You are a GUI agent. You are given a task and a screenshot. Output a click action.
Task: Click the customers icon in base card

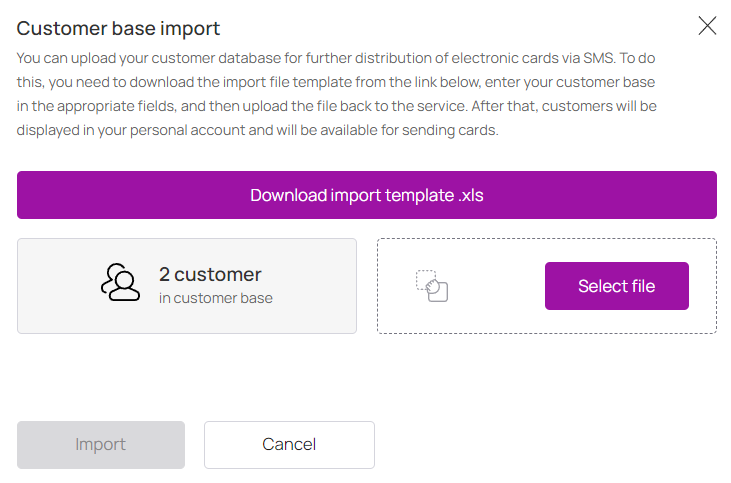point(121,283)
